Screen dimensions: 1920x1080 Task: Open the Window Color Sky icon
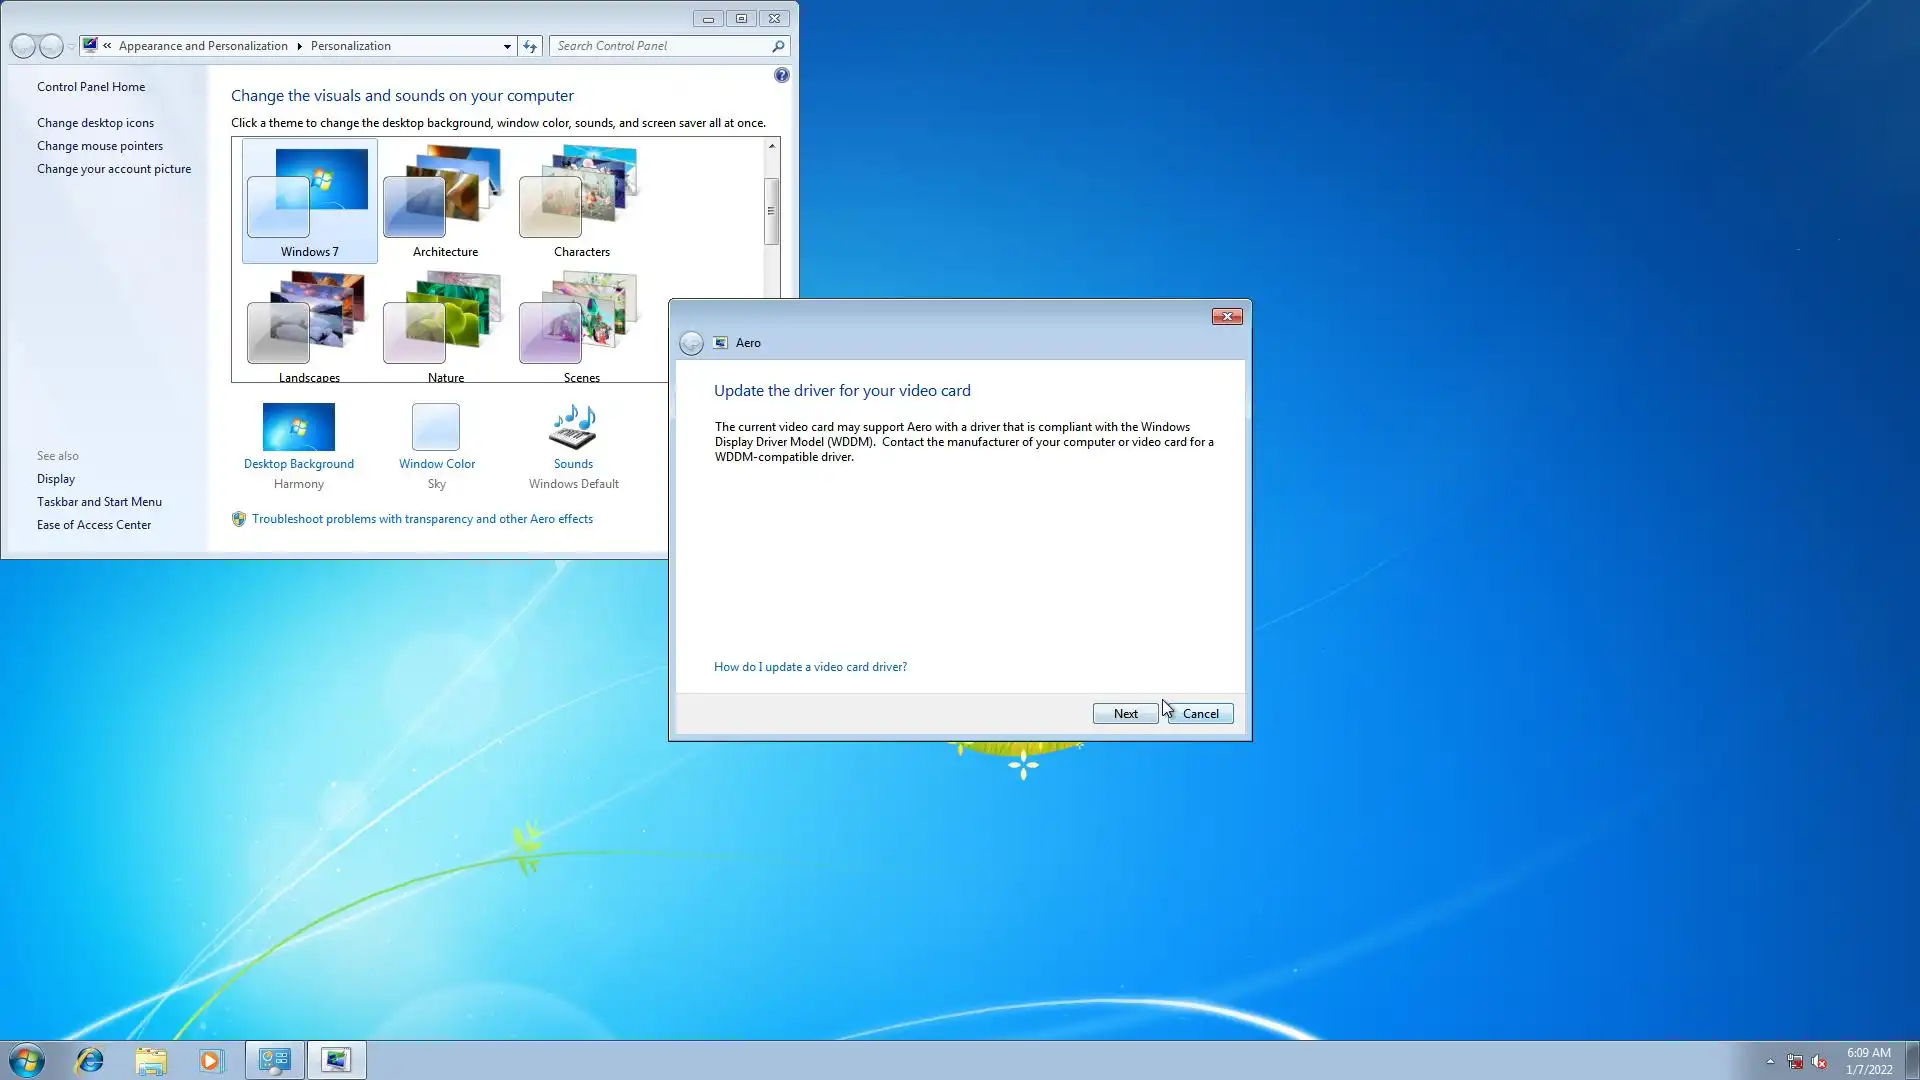point(436,428)
